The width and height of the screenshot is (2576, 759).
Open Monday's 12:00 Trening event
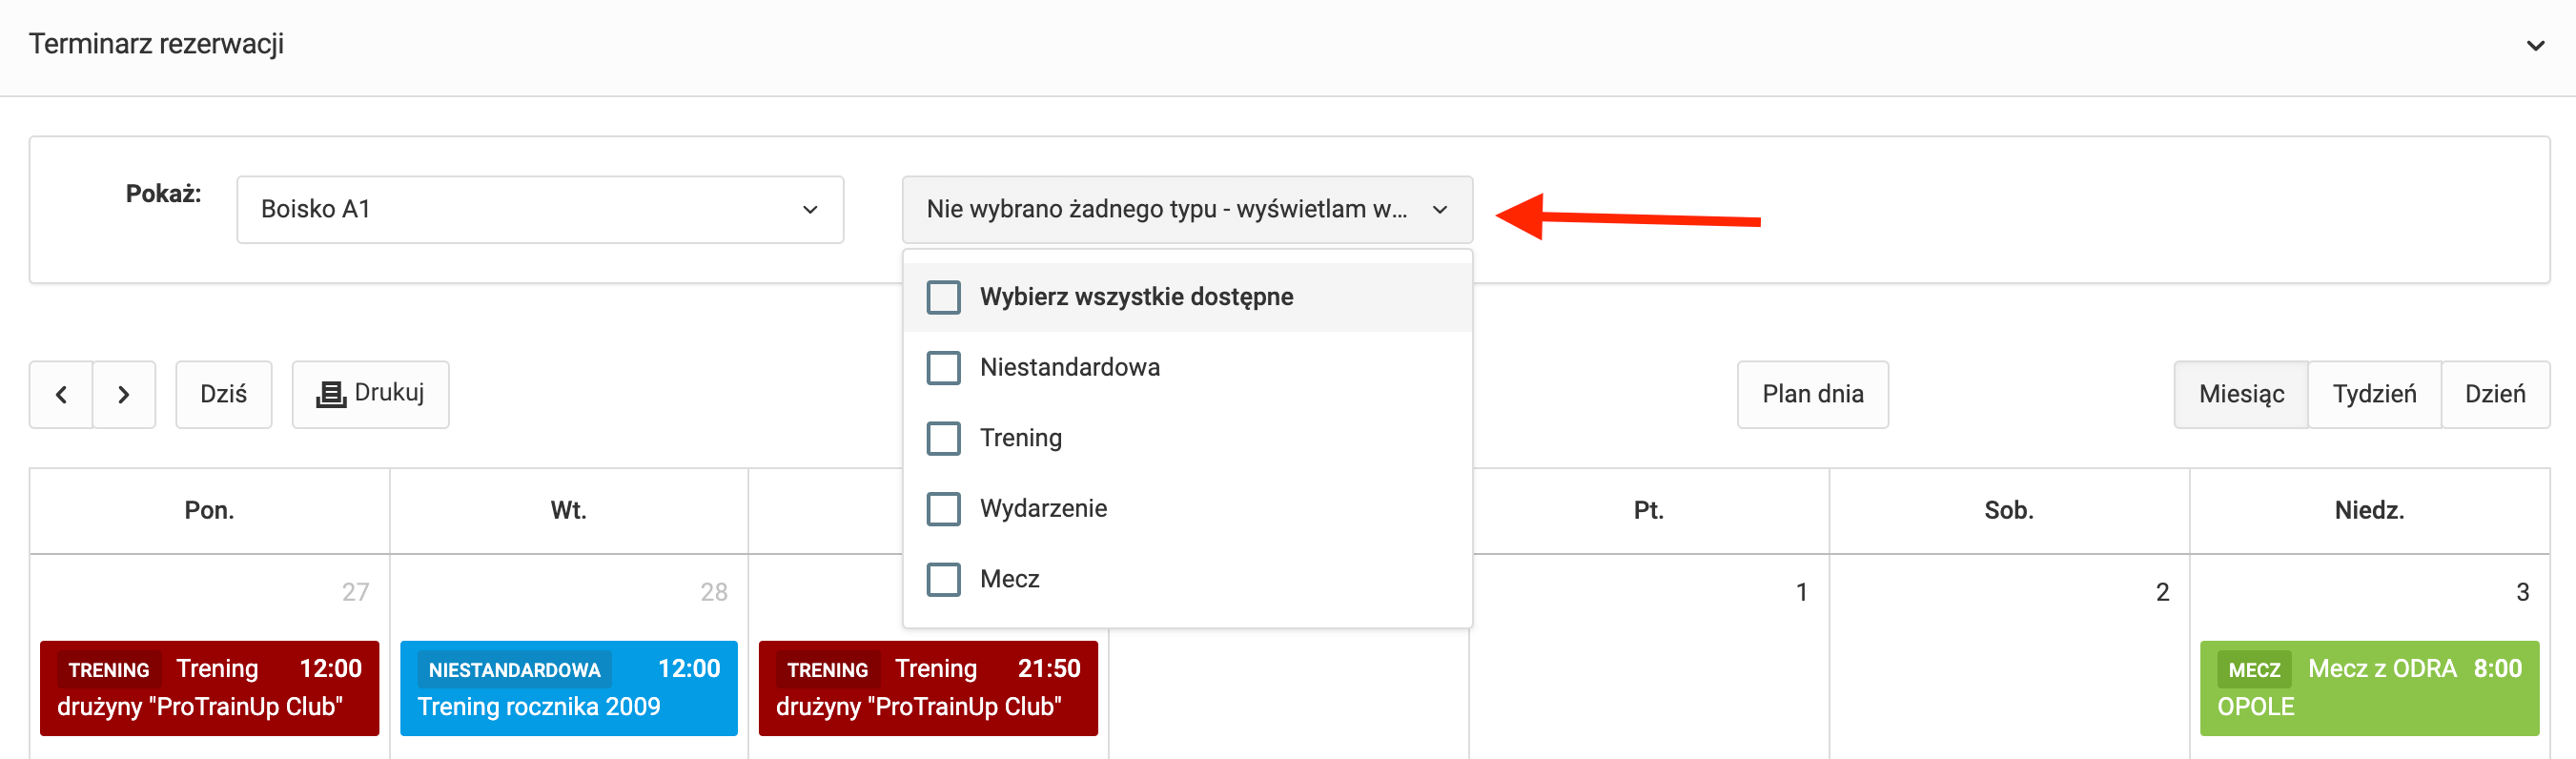[x=209, y=688]
